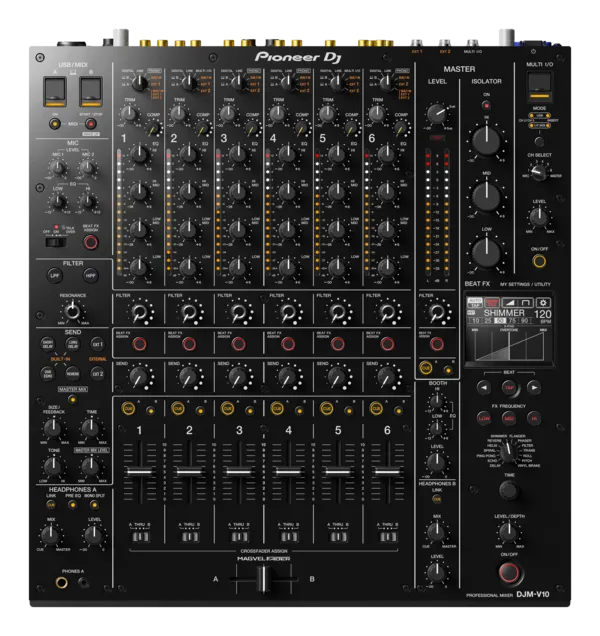Toggle Master Beat FX Assign button
The image size is (600, 636).
(437, 344)
